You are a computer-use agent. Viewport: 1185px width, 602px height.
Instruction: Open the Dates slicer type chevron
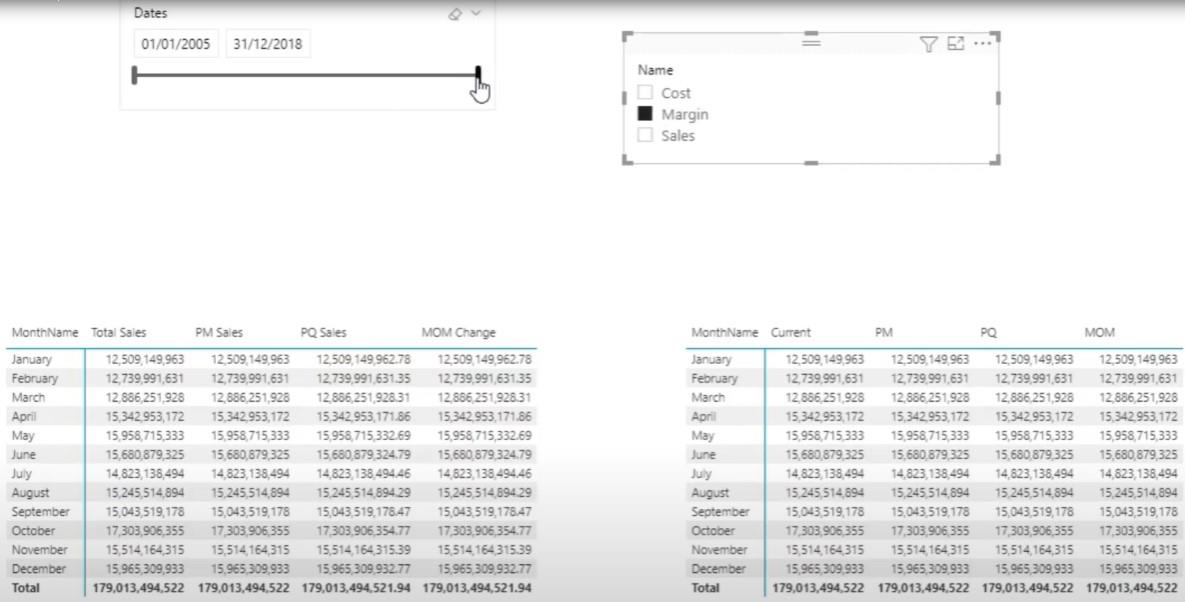tap(475, 13)
